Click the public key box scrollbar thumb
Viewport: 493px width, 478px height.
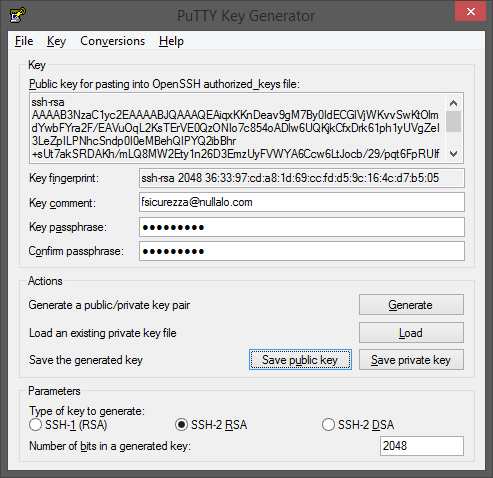pyautogui.click(x=453, y=121)
